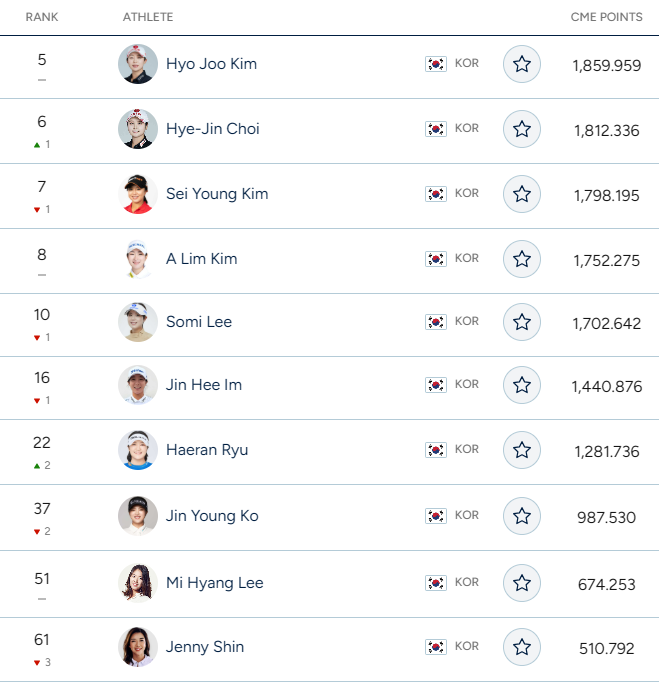
Task: Select the A Lim Kim name link
Action: point(201,259)
